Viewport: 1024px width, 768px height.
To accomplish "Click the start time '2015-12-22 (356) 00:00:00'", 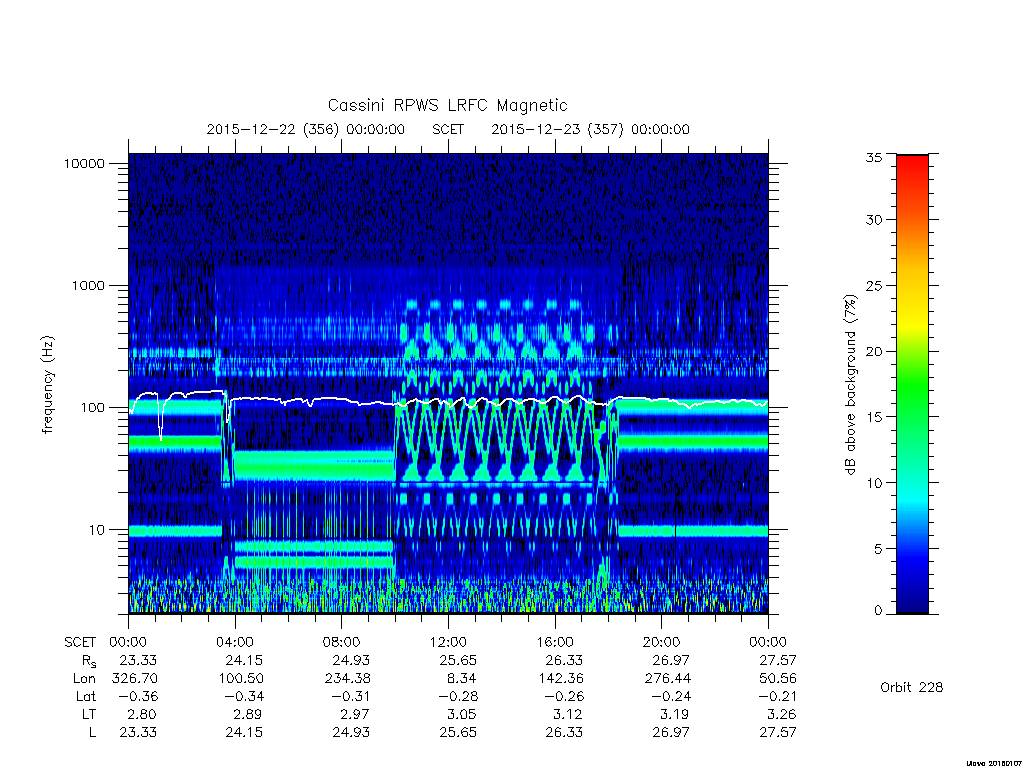I will click(x=306, y=129).
